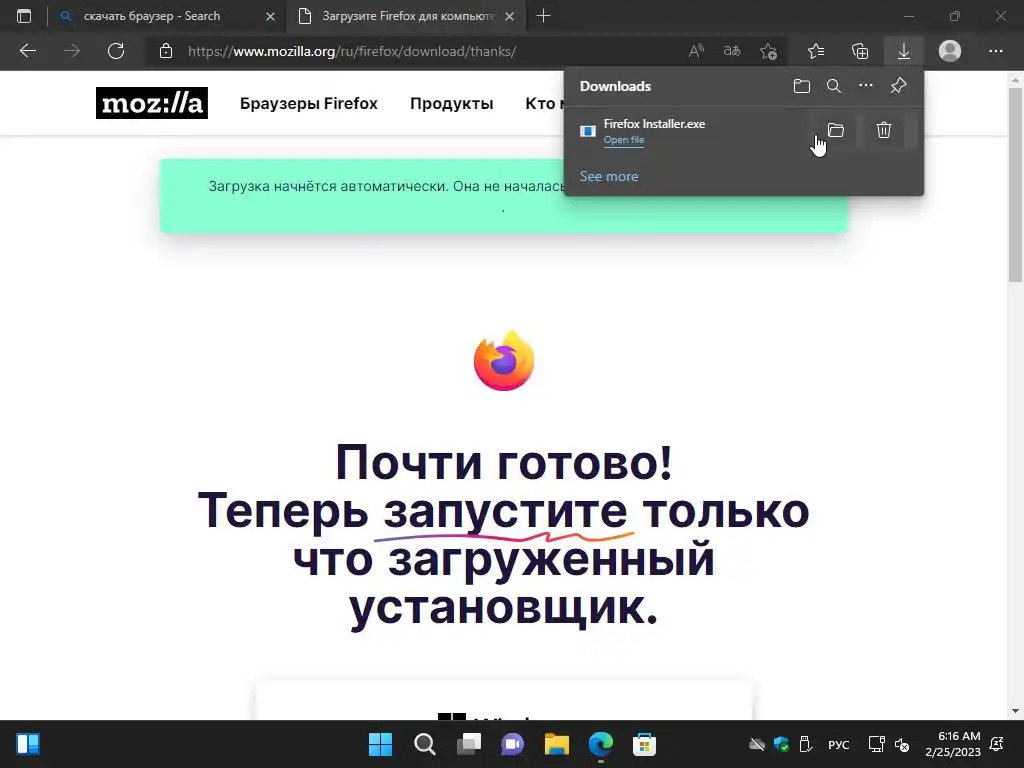Open the notifications bell in tray
Screen dimensions: 1024x768
(x=997, y=744)
